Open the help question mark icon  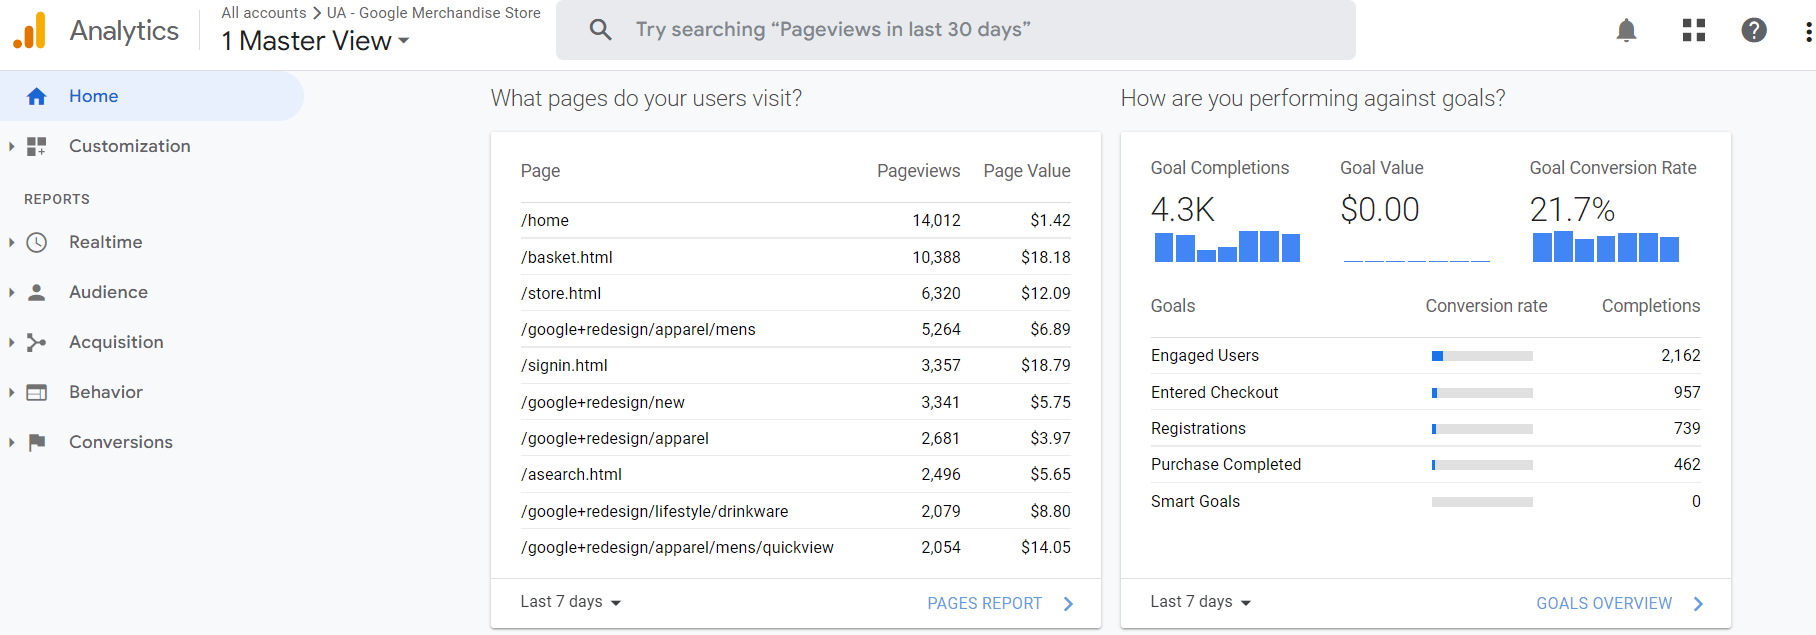pyautogui.click(x=1754, y=31)
